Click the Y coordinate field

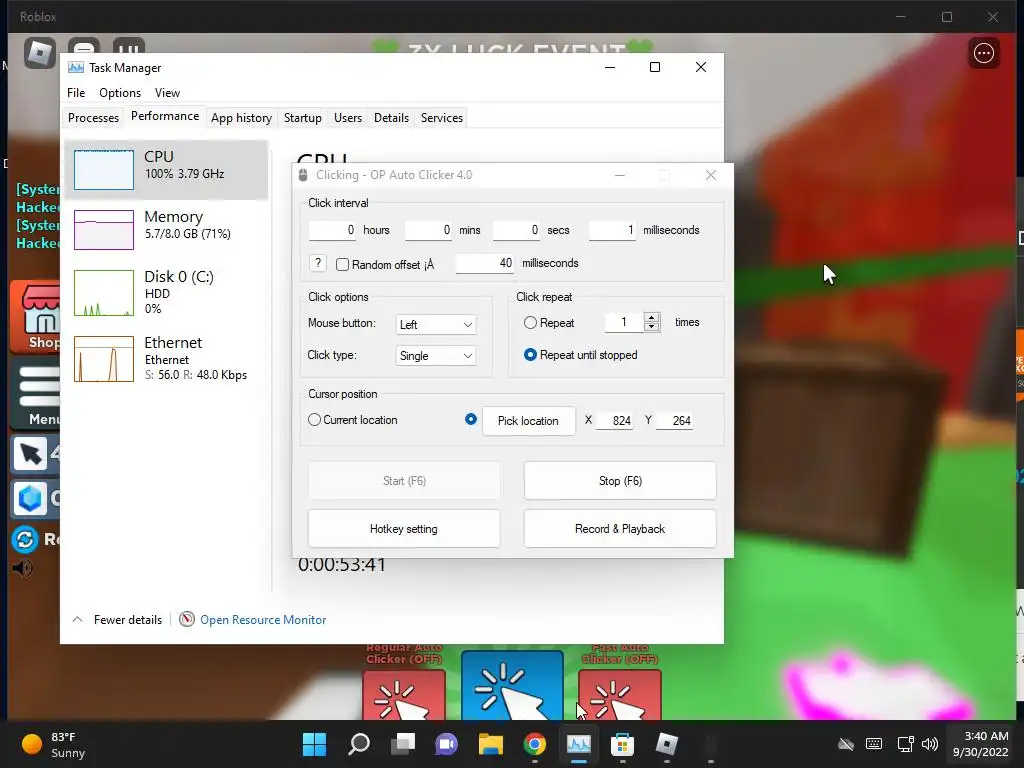pos(674,421)
